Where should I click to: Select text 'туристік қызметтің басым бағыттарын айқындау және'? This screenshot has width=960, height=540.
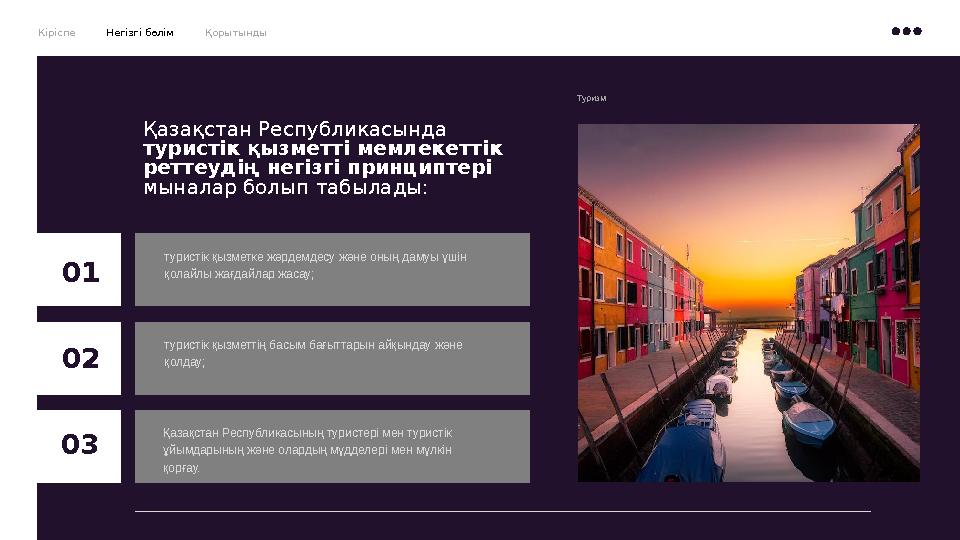click(x=313, y=345)
